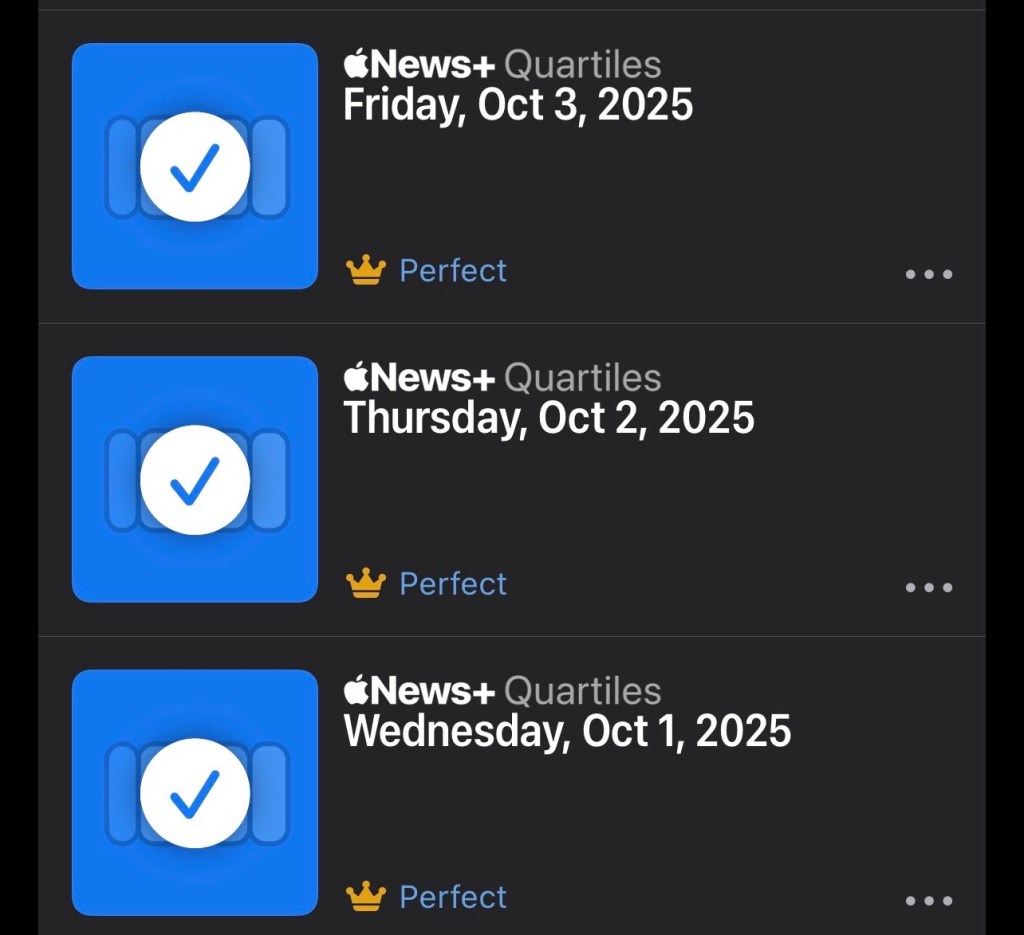
Task: Click the white checkmark circle on Friday's puzzle
Action: coord(195,167)
